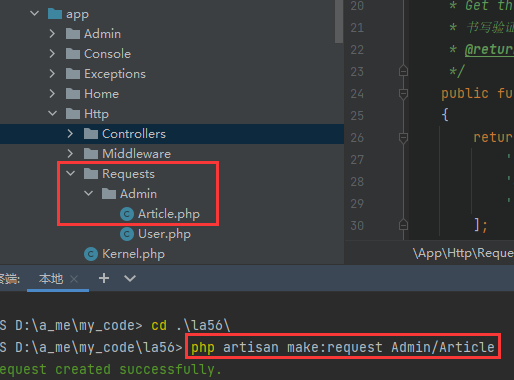Collapse the Http folder chevron

coord(53,114)
